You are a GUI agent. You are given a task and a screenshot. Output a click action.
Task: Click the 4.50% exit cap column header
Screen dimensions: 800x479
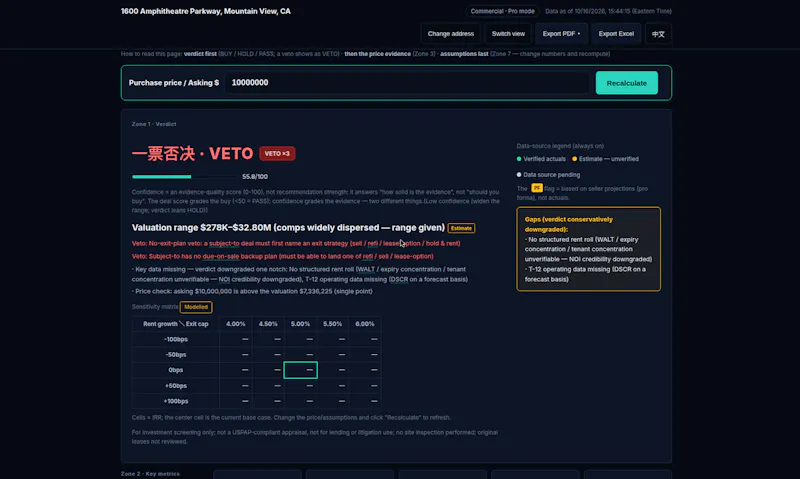coord(268,324)
